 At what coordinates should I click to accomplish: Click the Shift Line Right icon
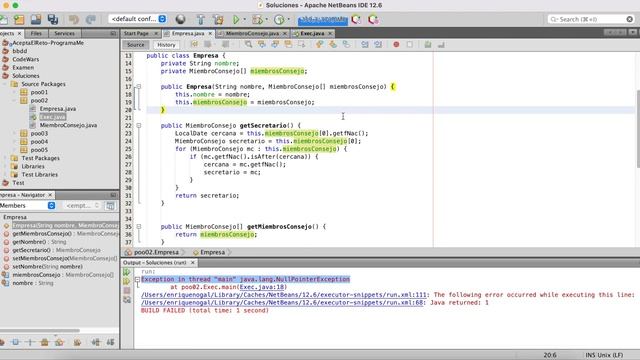378,44
